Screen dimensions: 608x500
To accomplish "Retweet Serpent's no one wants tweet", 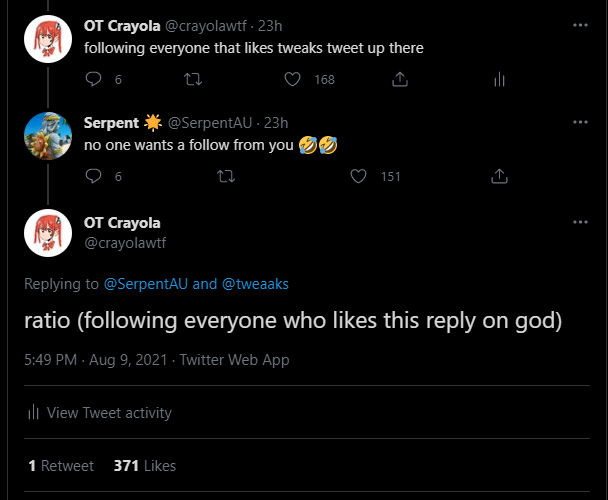I will click(x=225, y=176).
